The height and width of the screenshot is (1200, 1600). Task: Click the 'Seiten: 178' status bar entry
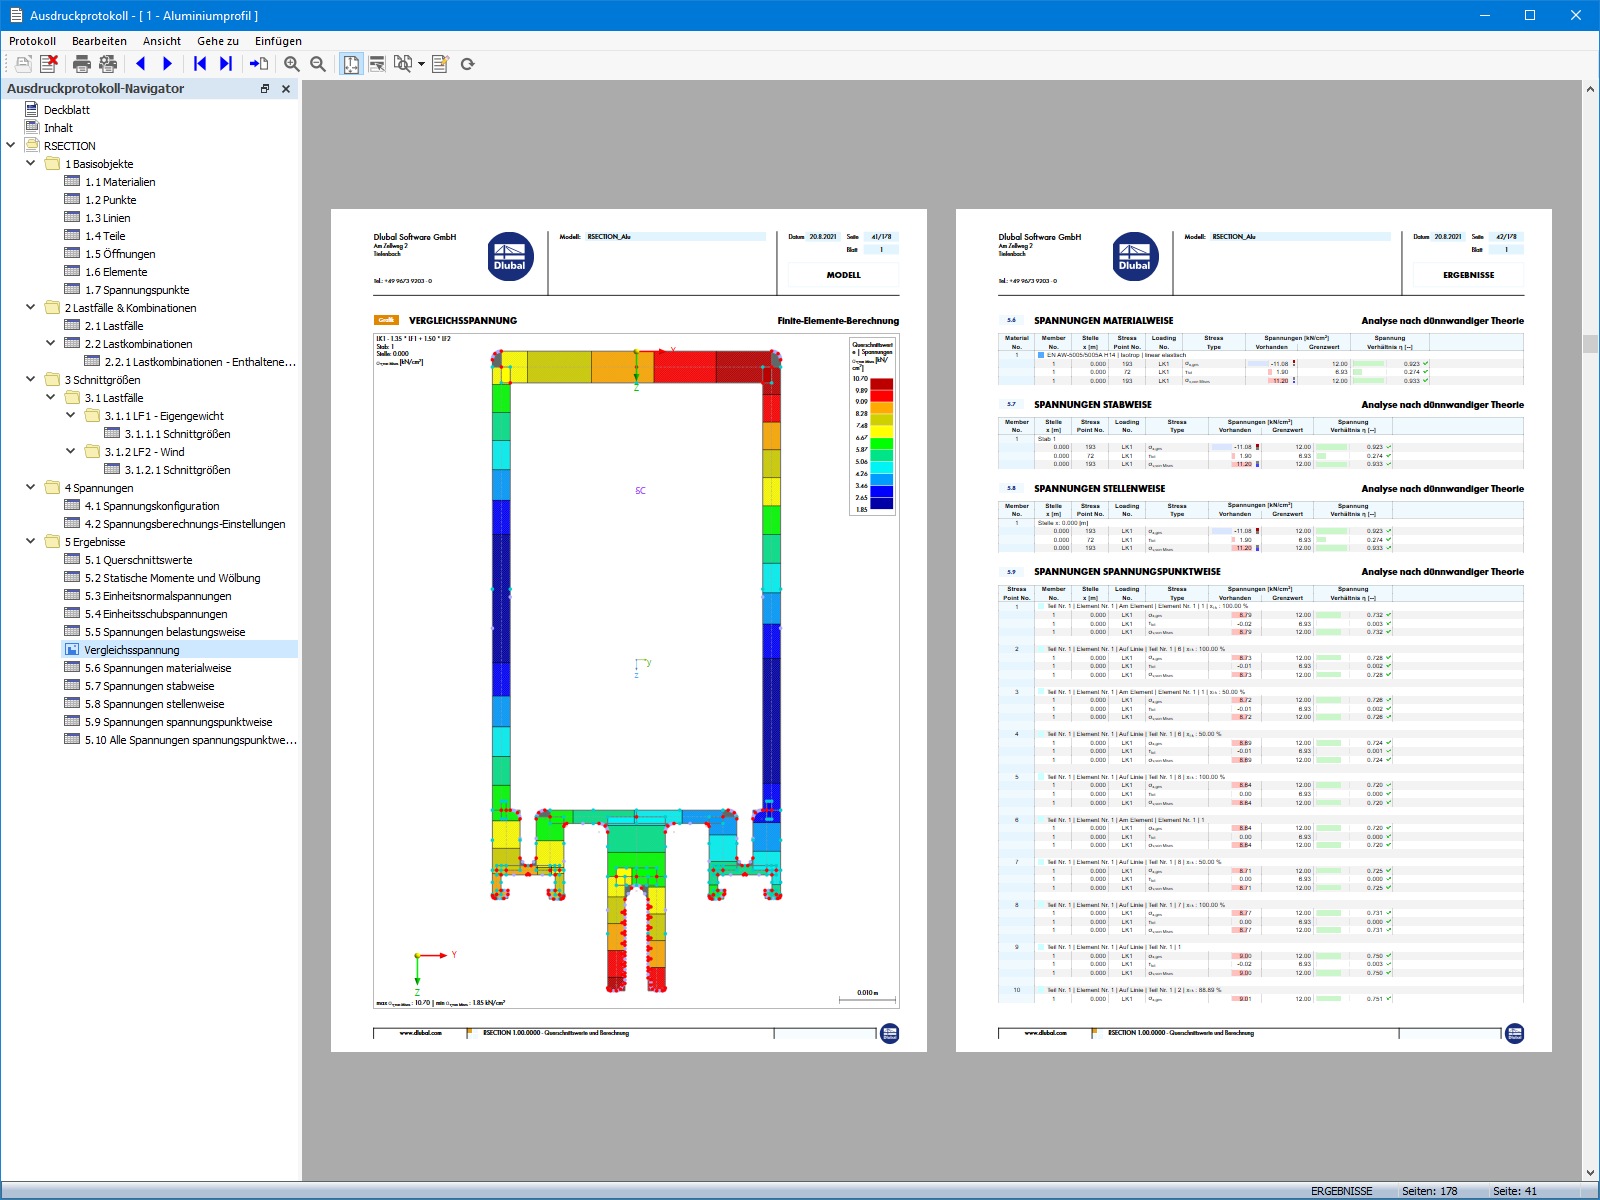[x=1429, y=1191]
